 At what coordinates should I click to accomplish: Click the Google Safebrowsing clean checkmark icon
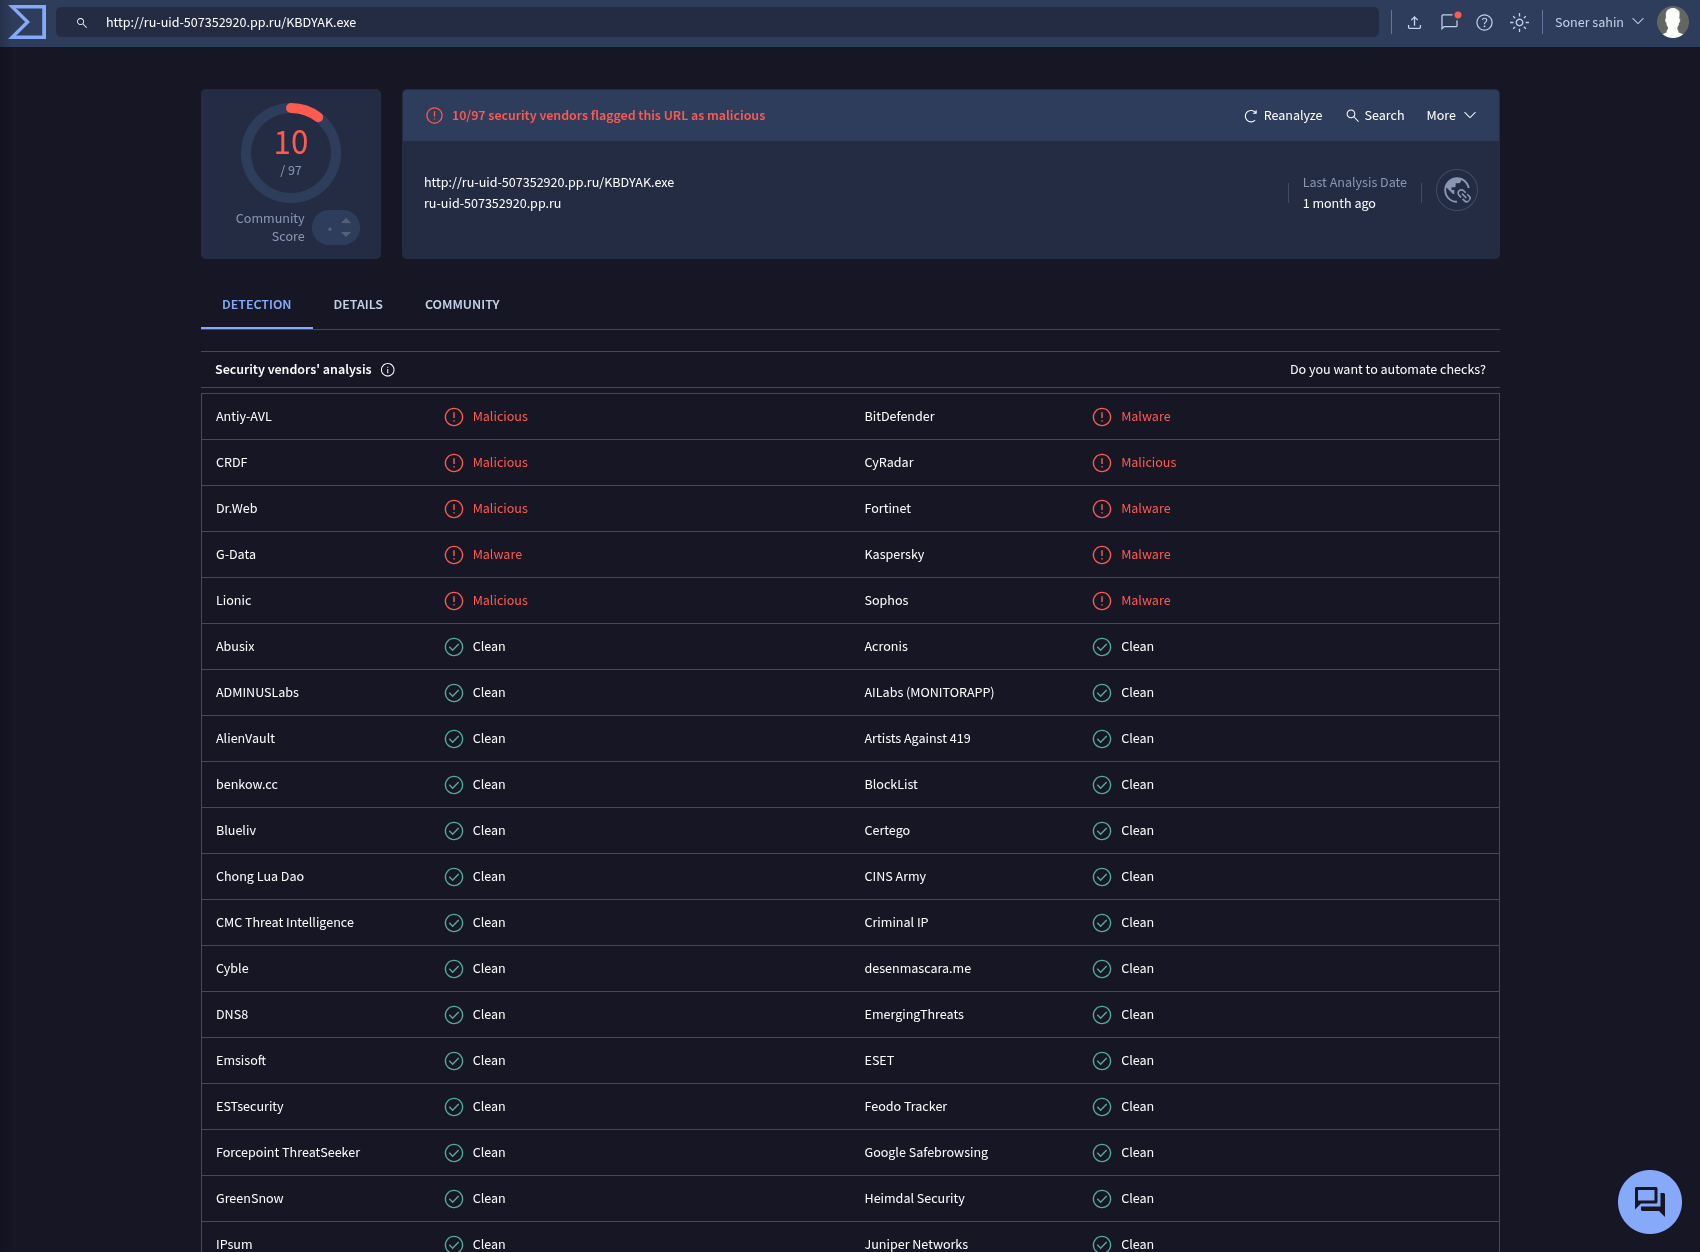tap(1102, 1152)
